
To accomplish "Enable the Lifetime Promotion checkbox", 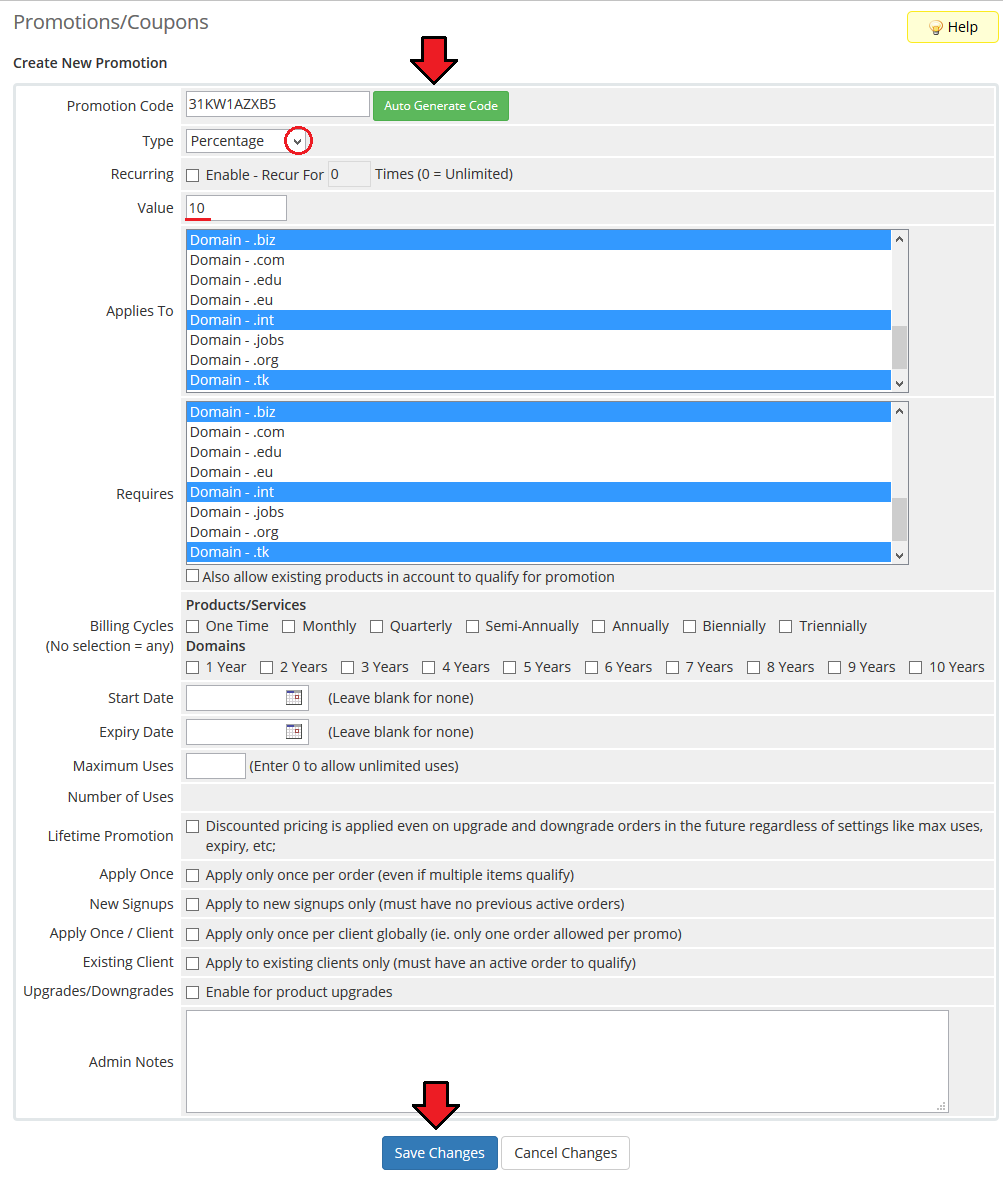I will 193,826.
